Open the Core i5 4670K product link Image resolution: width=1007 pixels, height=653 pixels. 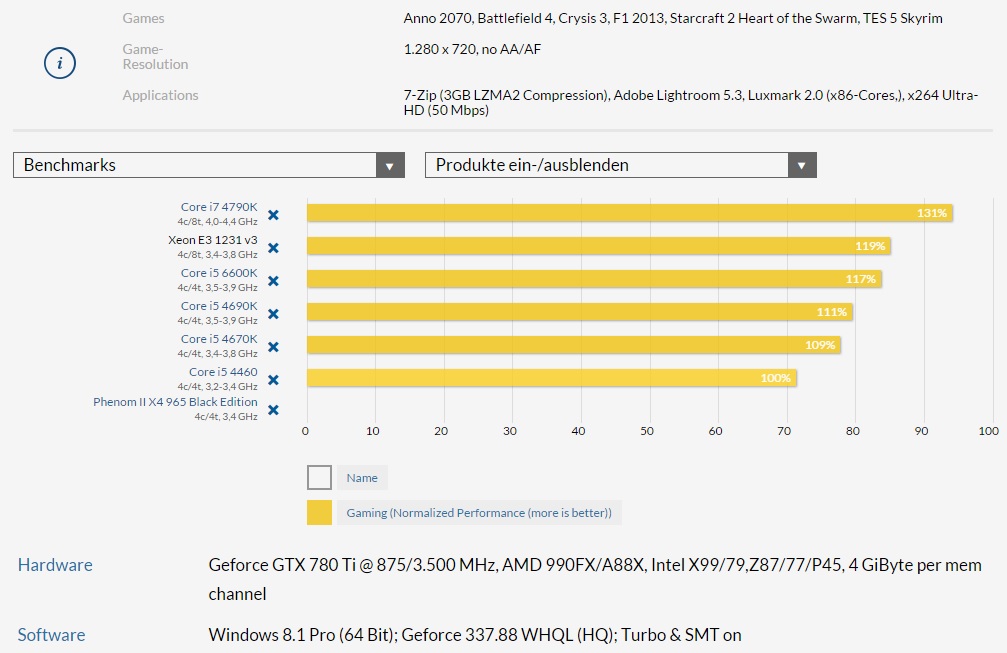(x=219, y=338)
